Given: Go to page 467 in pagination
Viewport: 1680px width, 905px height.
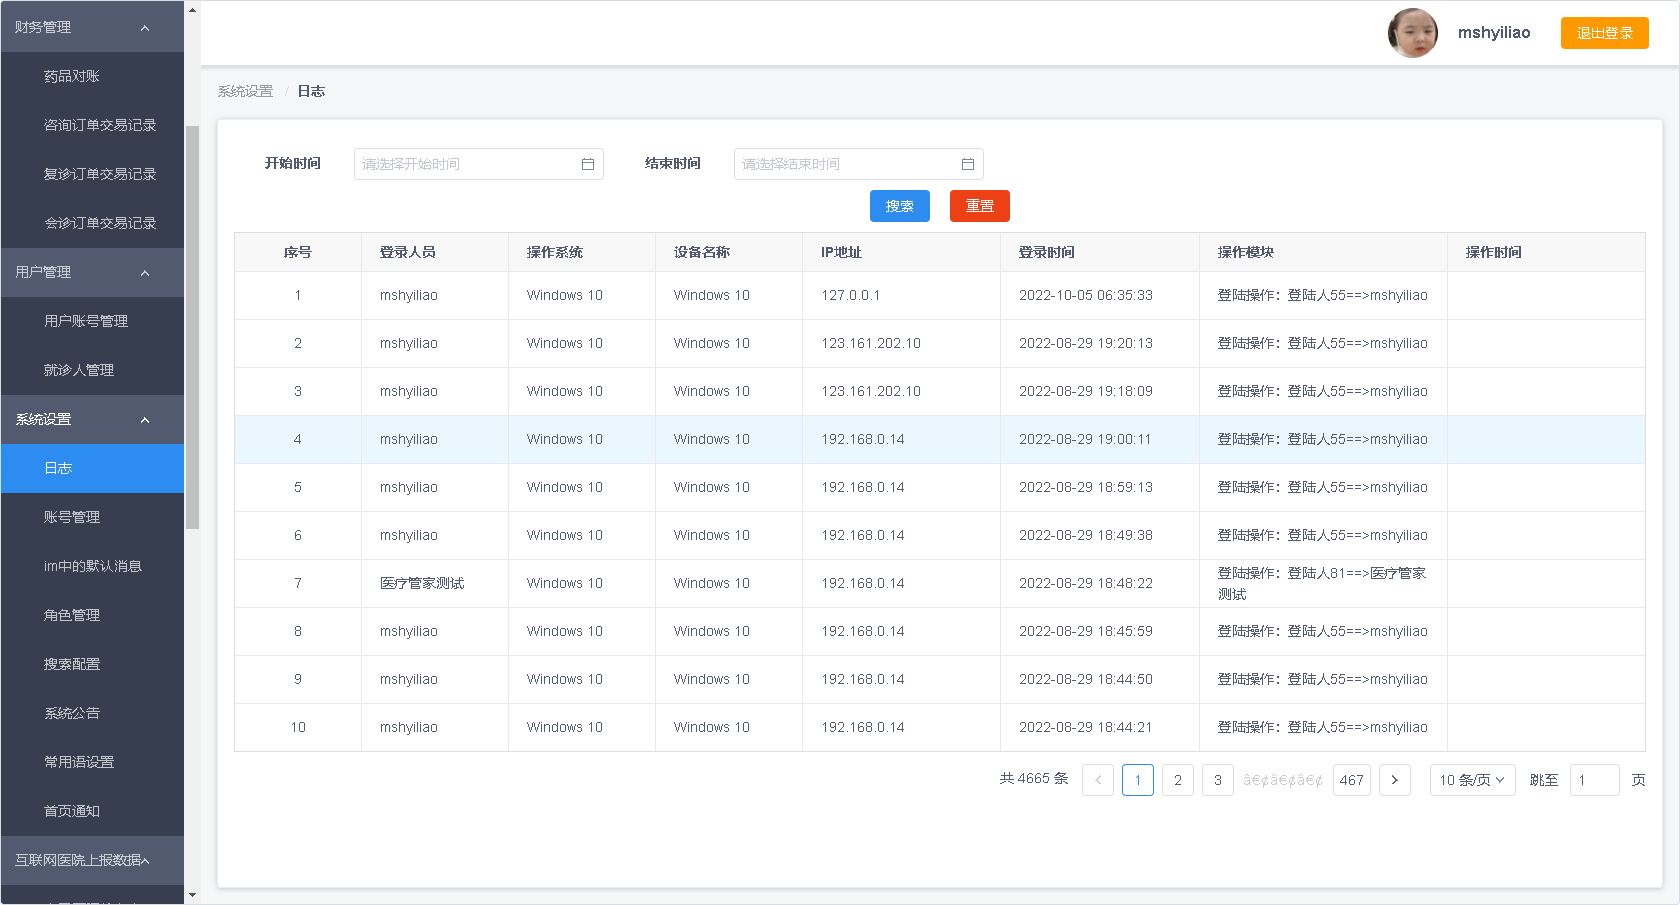Looking at the screenshot, I should click(x=1351, y=780).
